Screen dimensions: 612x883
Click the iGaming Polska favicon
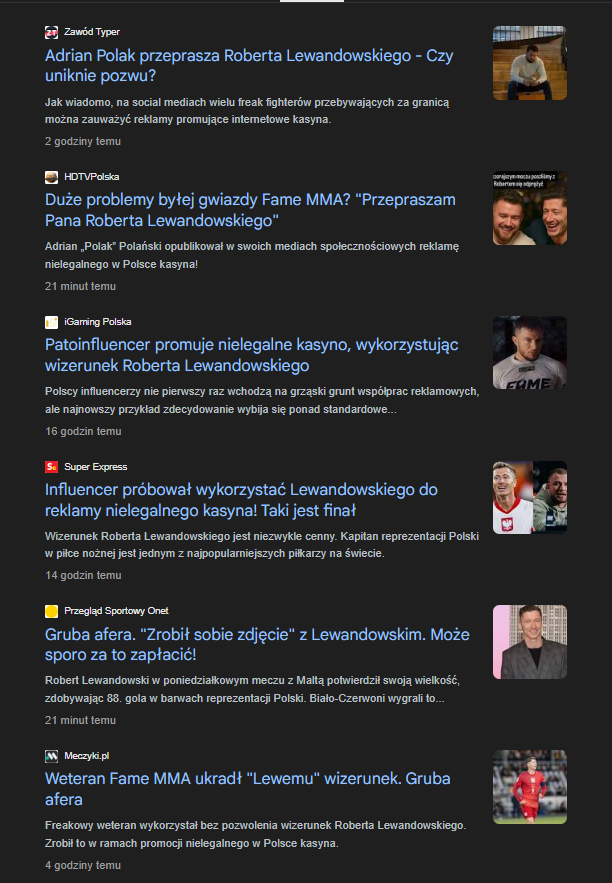51,322
